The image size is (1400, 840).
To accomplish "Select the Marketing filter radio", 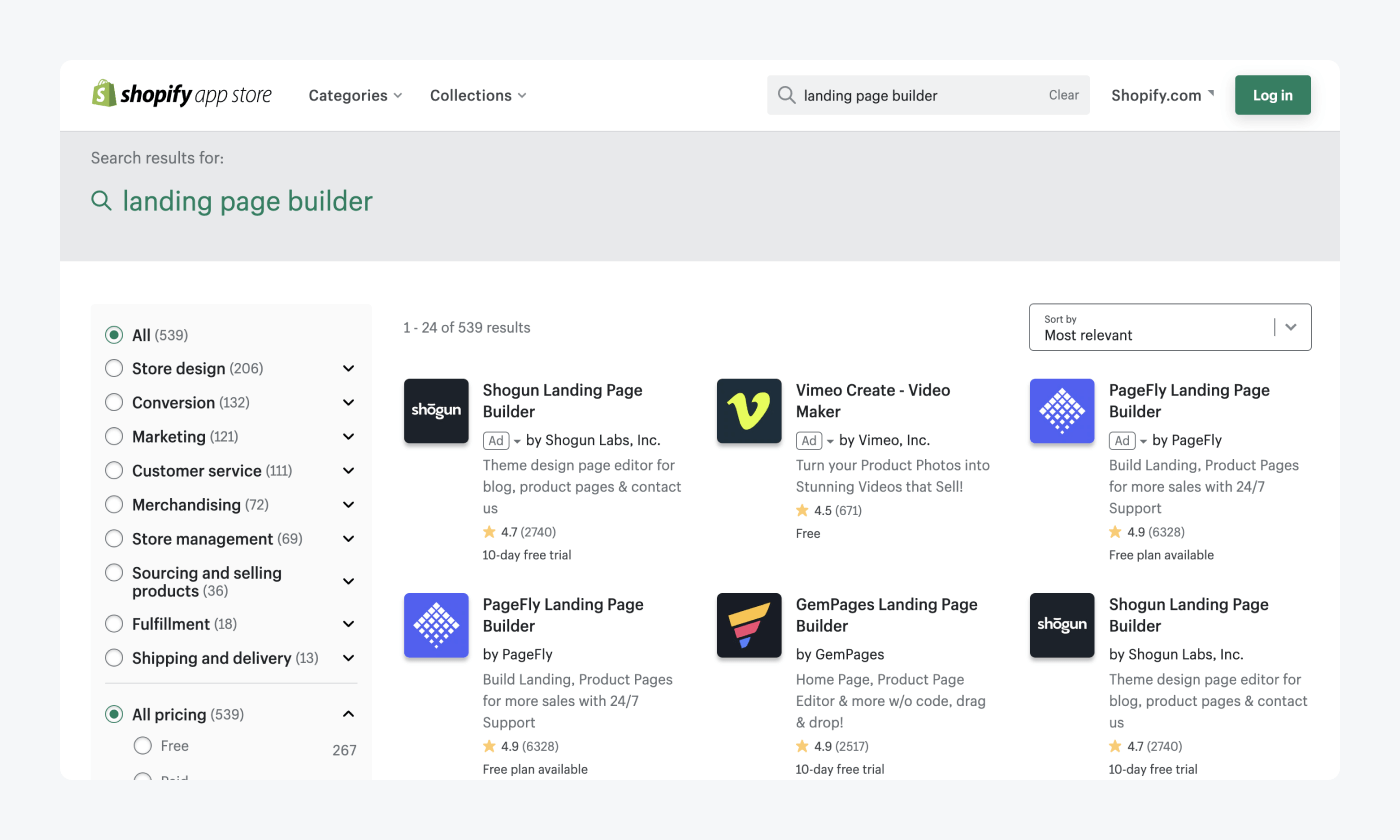I will point(114,437).
